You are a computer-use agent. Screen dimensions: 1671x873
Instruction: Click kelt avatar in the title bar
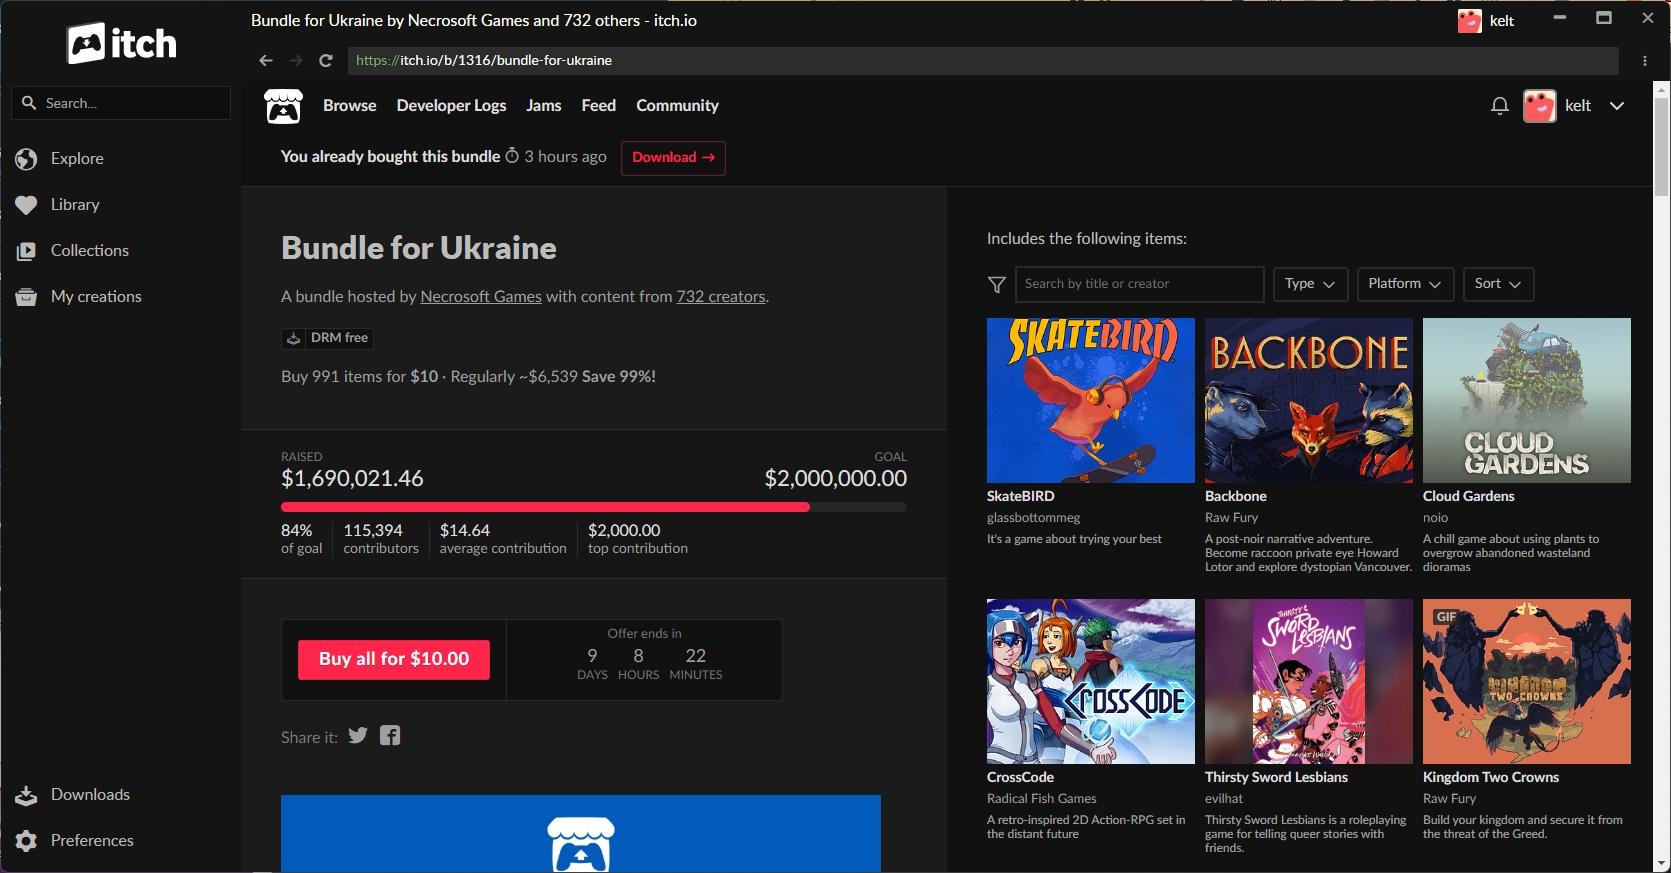coord(1469,21)
